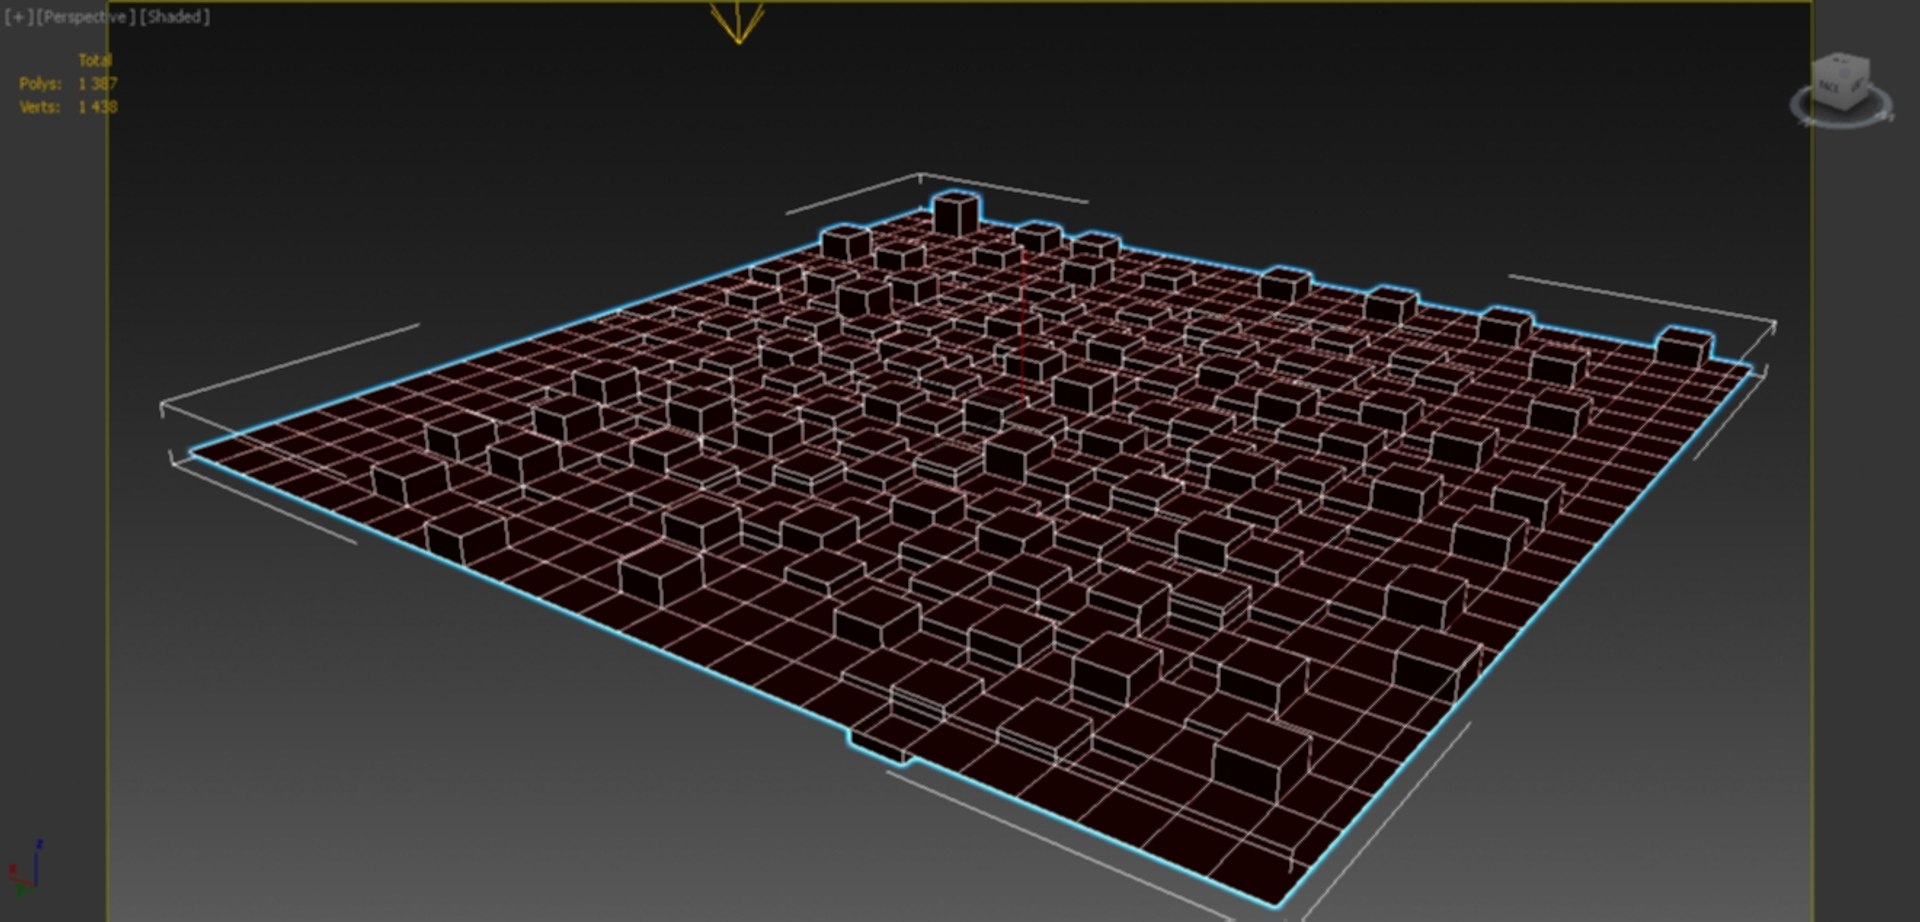Select the yellow light object at top
Screen dimensions: 1920x922
pyautogui.click(x=738, y=22)
